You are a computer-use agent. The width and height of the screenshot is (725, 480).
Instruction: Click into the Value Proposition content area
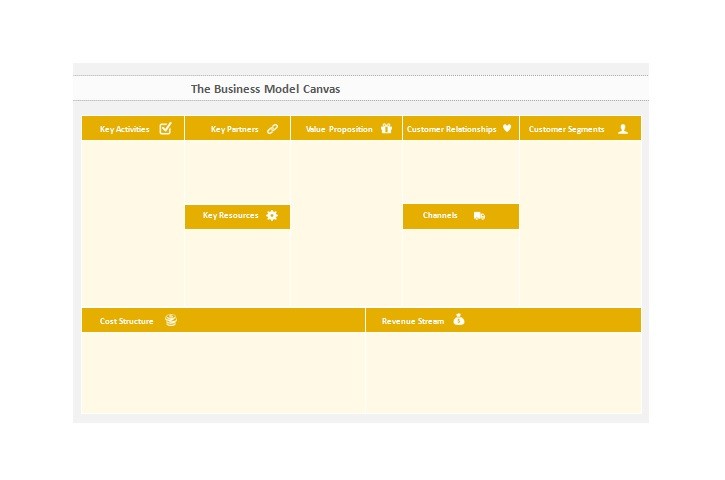click(x=346, y=223)
